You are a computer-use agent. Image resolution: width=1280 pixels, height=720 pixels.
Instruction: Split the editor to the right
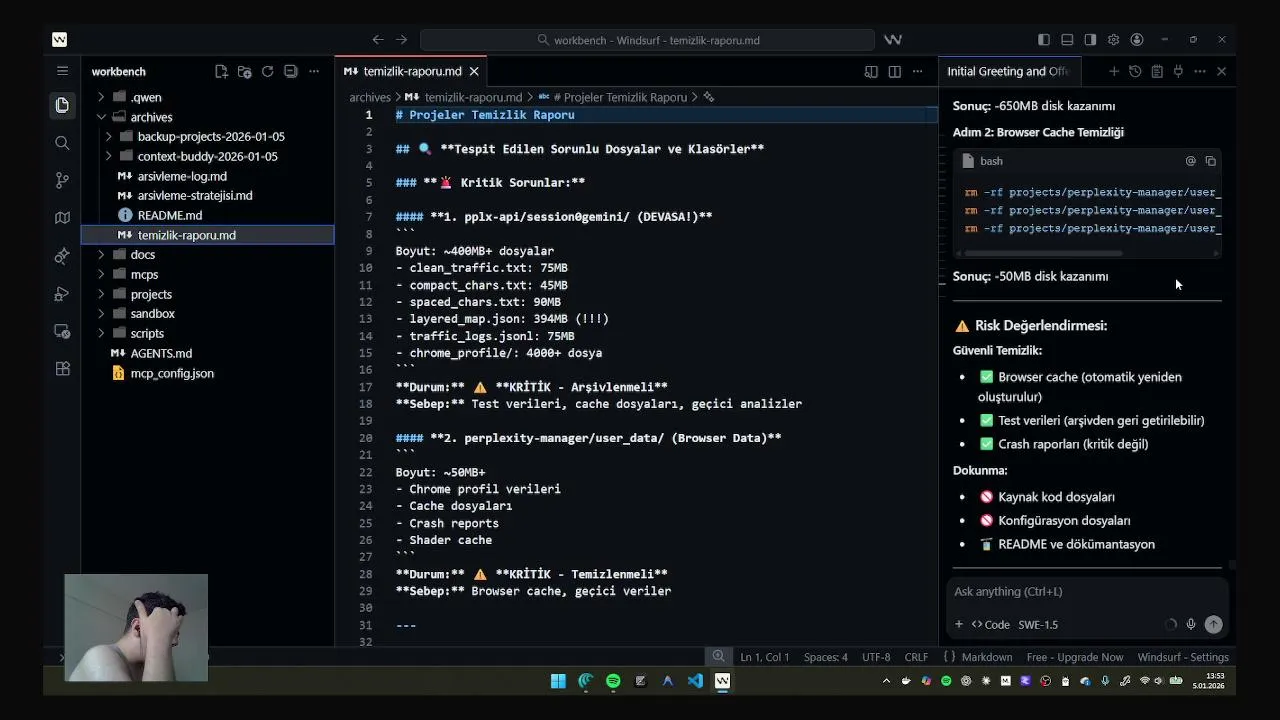894,71
